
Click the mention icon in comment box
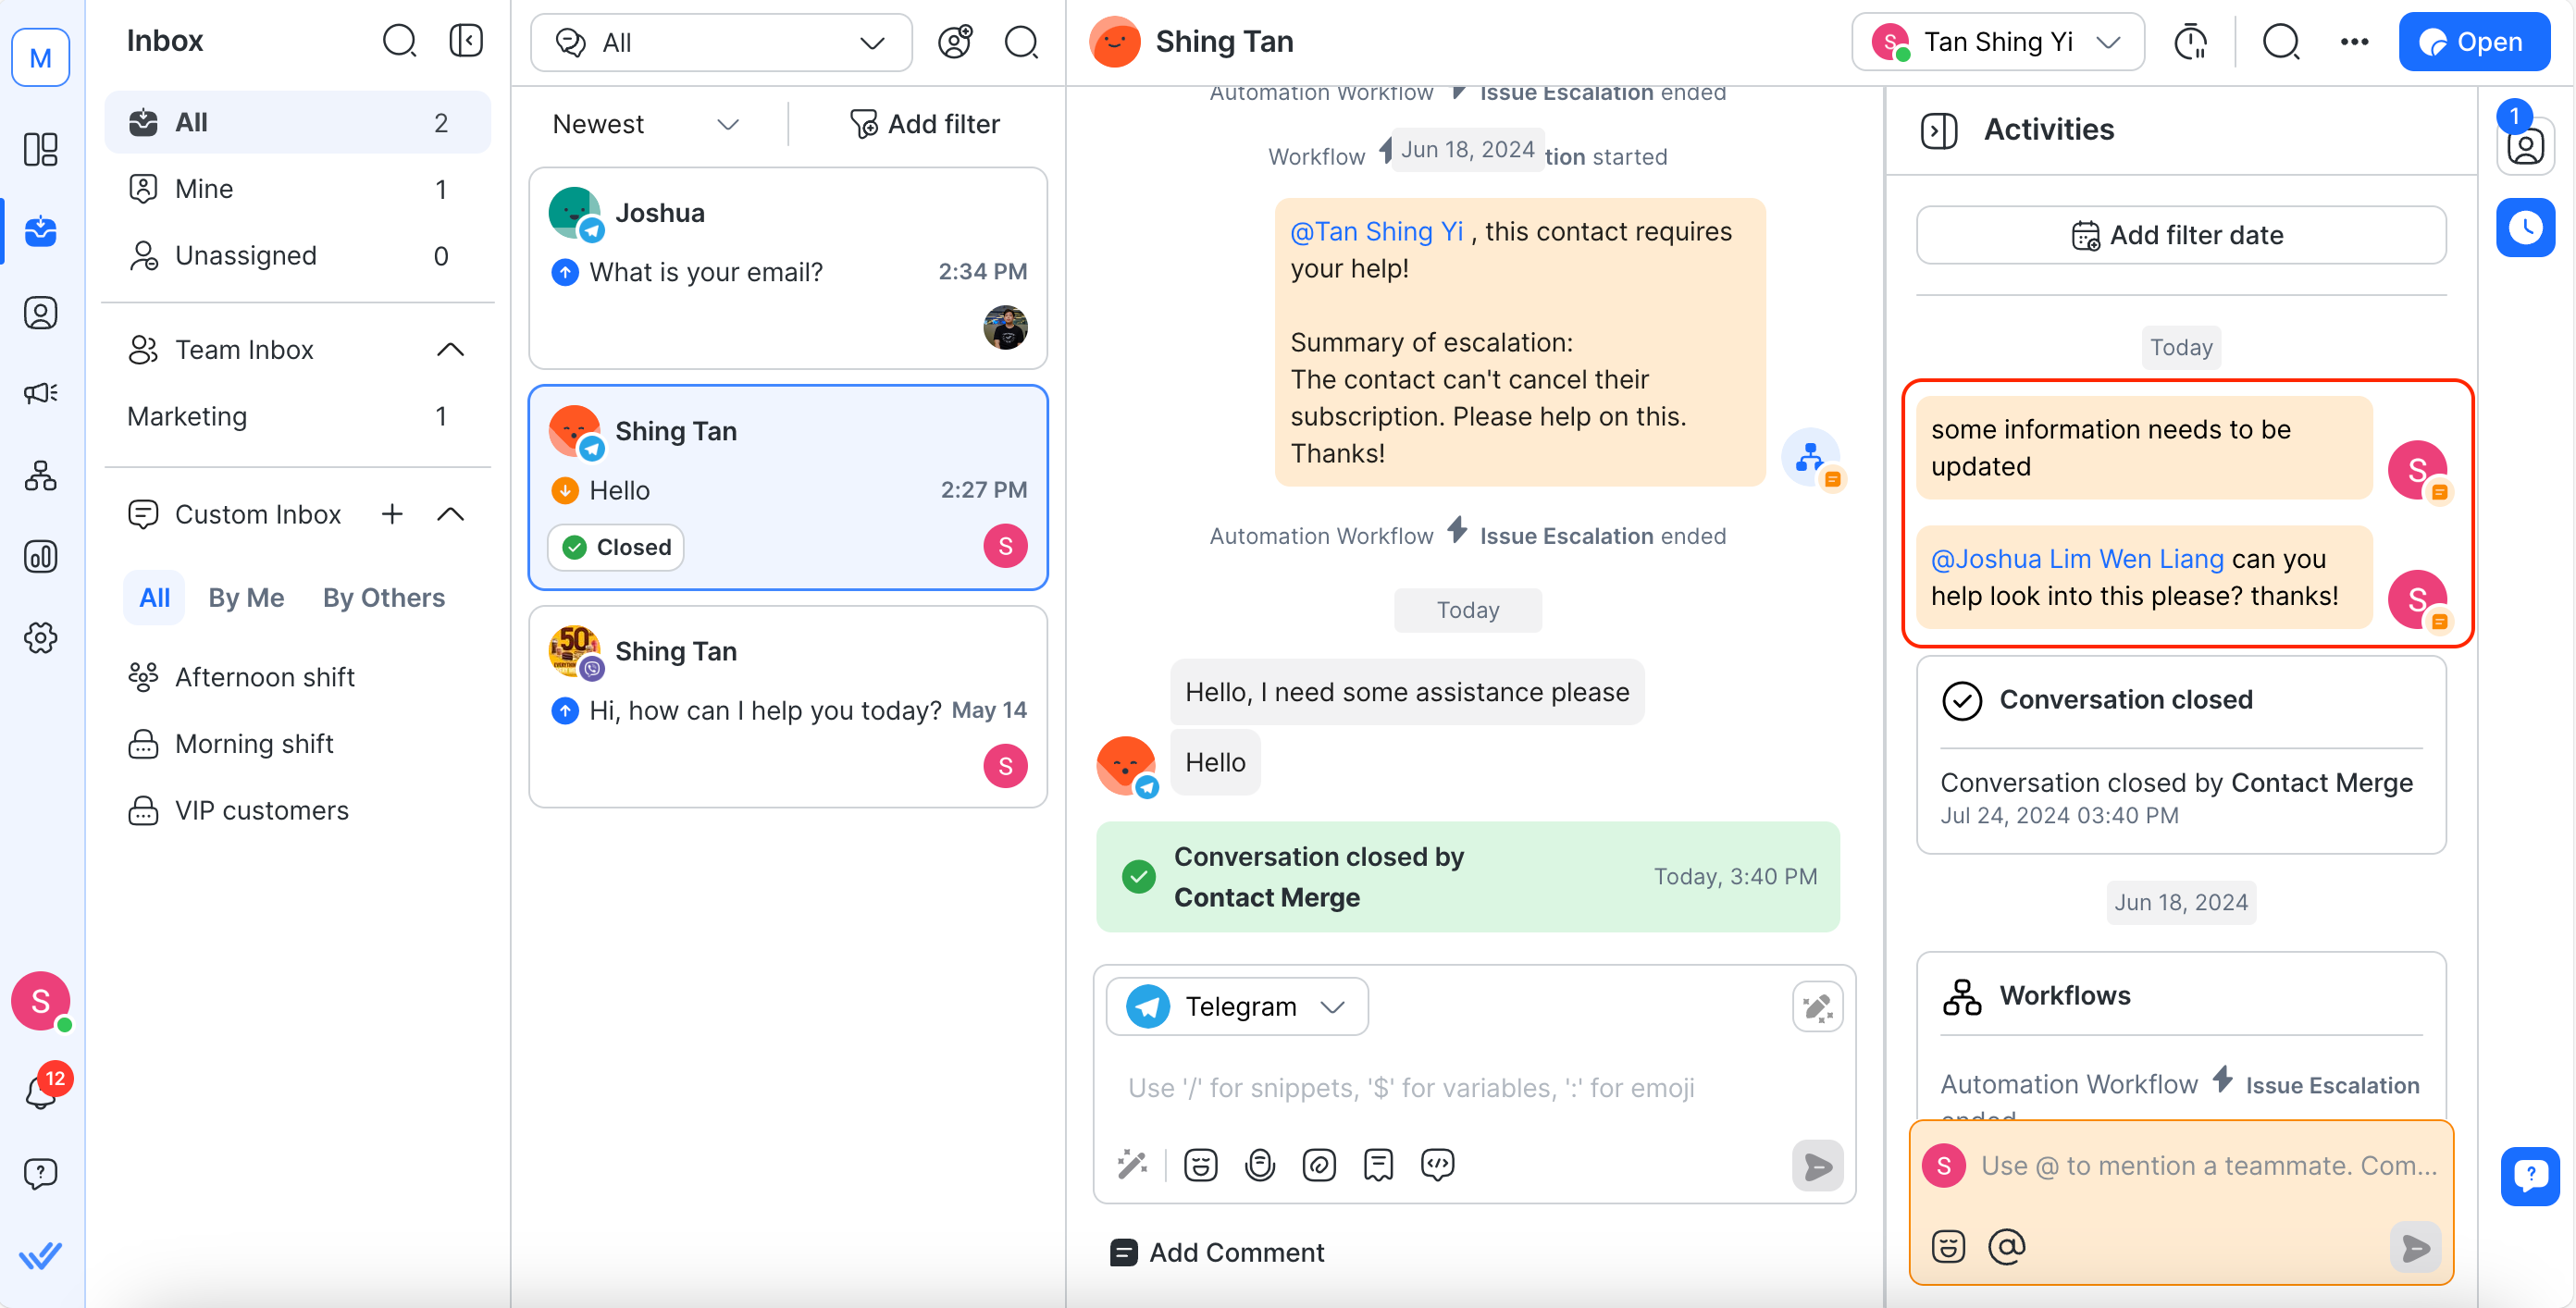point(2005,1241)
